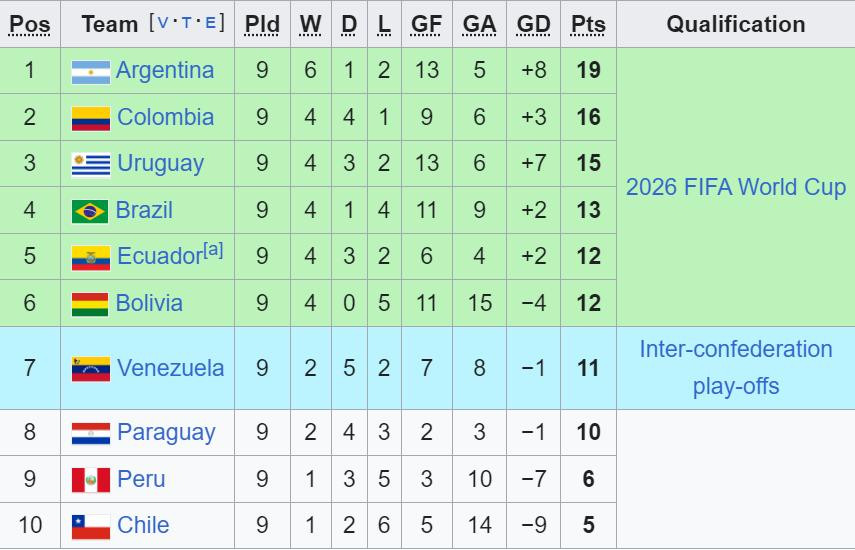The height and width of the screenshot is (550, 855).
Task: Click the GD column header abbreviation
Action: 534,24
